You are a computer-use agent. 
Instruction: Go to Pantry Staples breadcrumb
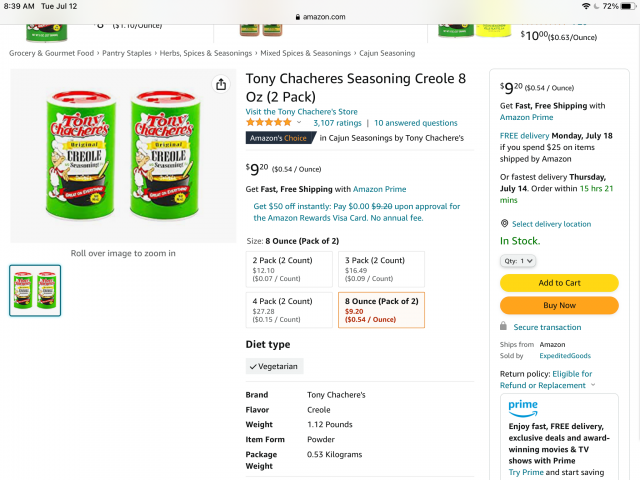point(127,53)
